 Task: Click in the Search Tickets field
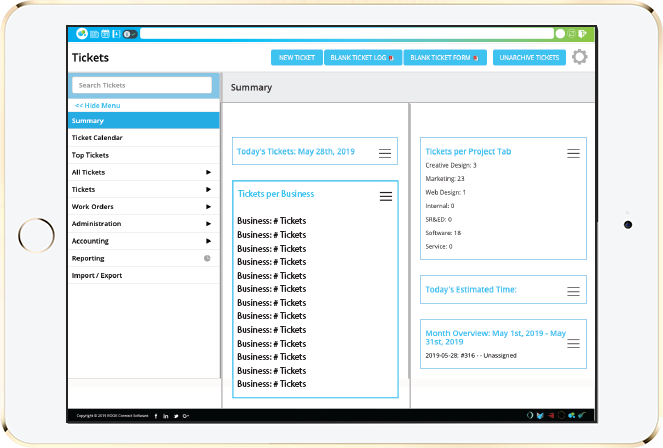coord(142,85)
